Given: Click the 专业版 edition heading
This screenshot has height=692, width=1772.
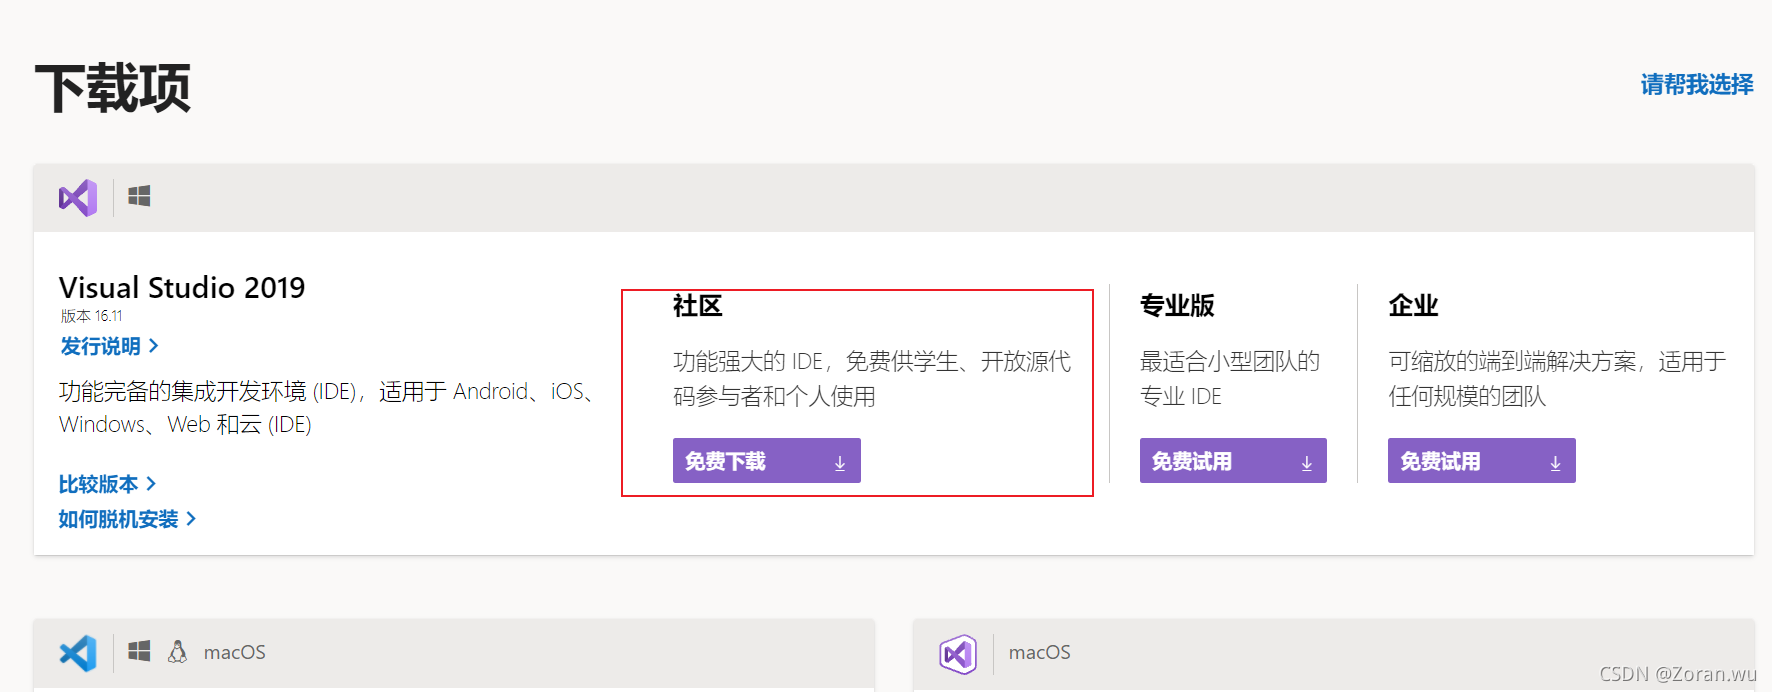Looking at the screenshot, I should tap(1177, 305).
